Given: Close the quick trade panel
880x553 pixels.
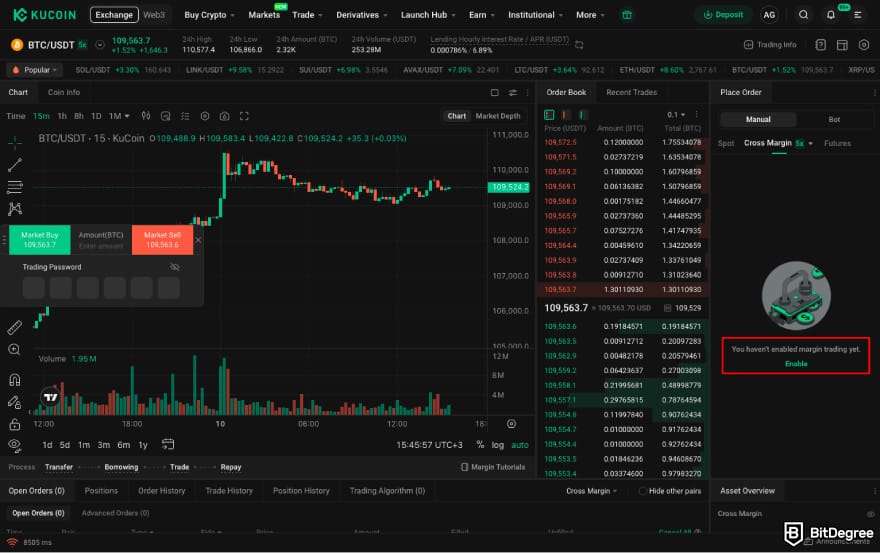Looking at the screenshot, I should (x=198, y=240).
